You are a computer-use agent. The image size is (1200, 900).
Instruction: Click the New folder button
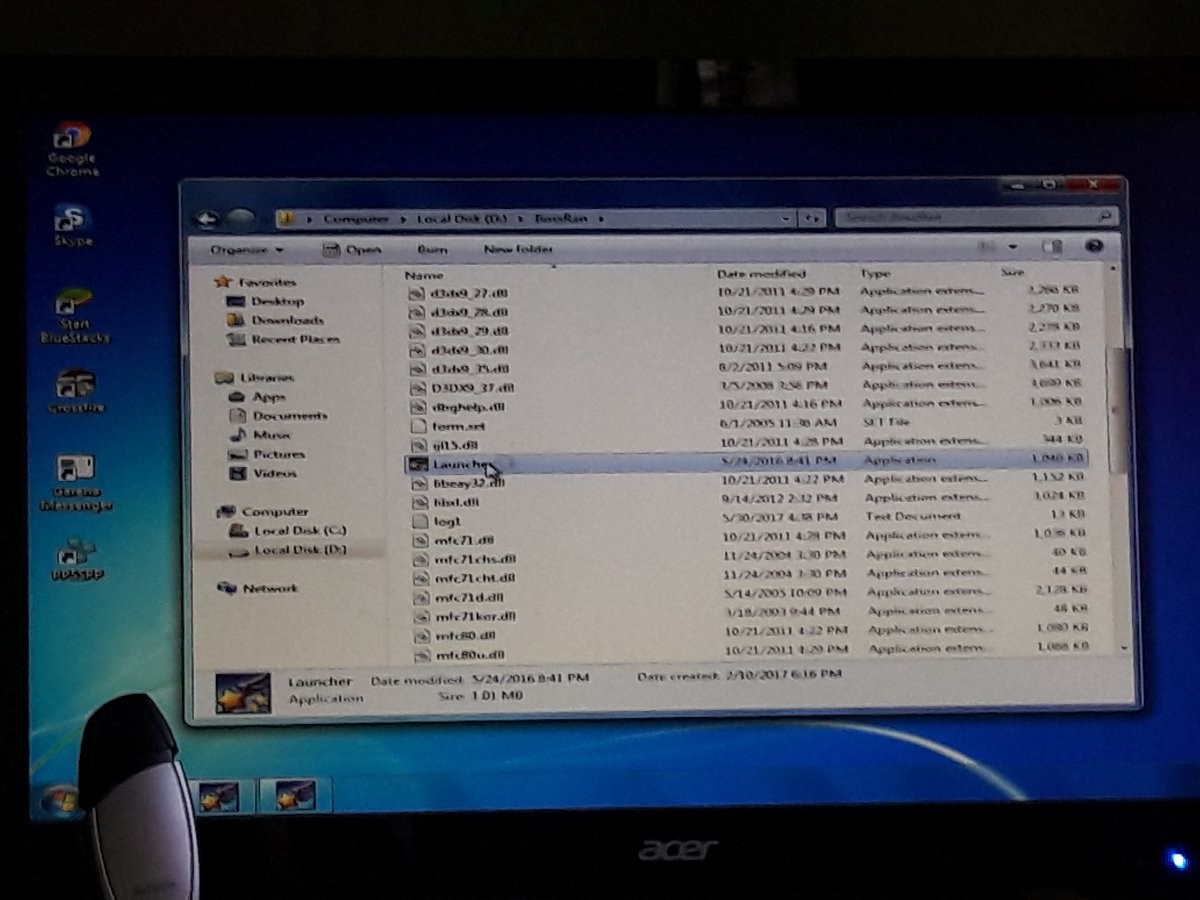click(519, 249)
